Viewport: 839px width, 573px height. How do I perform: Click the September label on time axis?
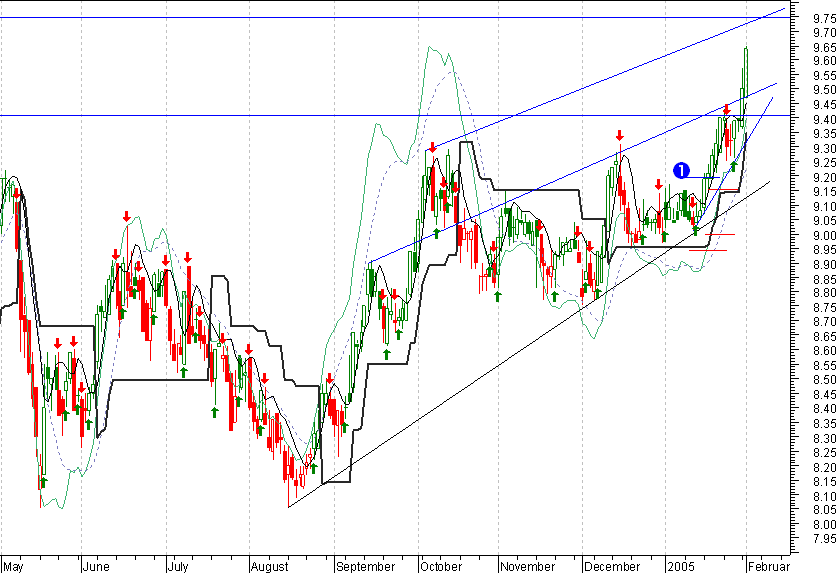point(365,566)
